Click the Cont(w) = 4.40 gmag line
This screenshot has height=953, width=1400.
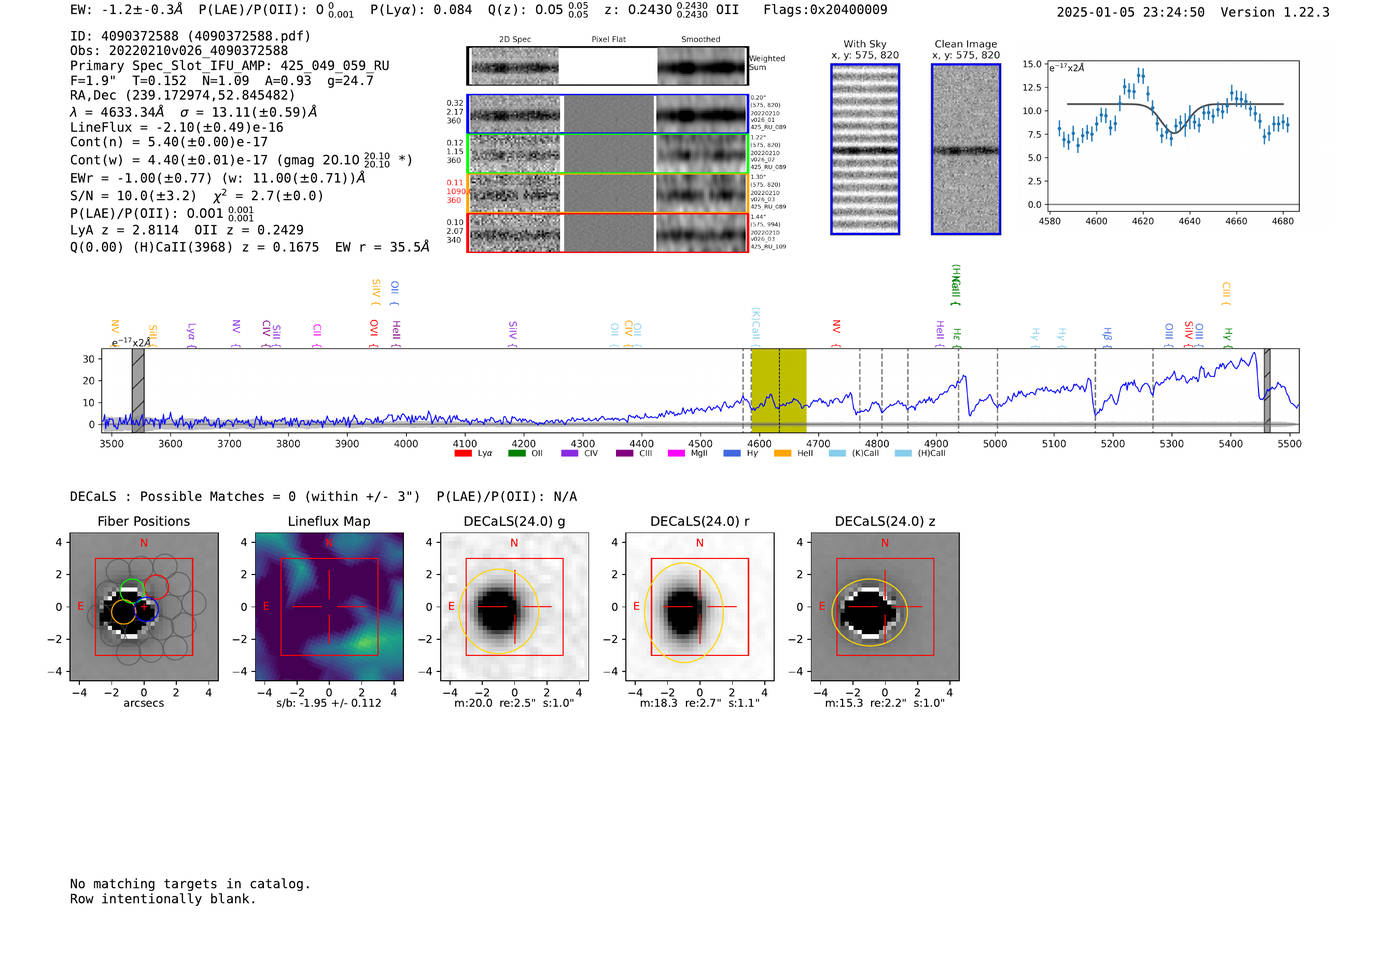point(241,160)
